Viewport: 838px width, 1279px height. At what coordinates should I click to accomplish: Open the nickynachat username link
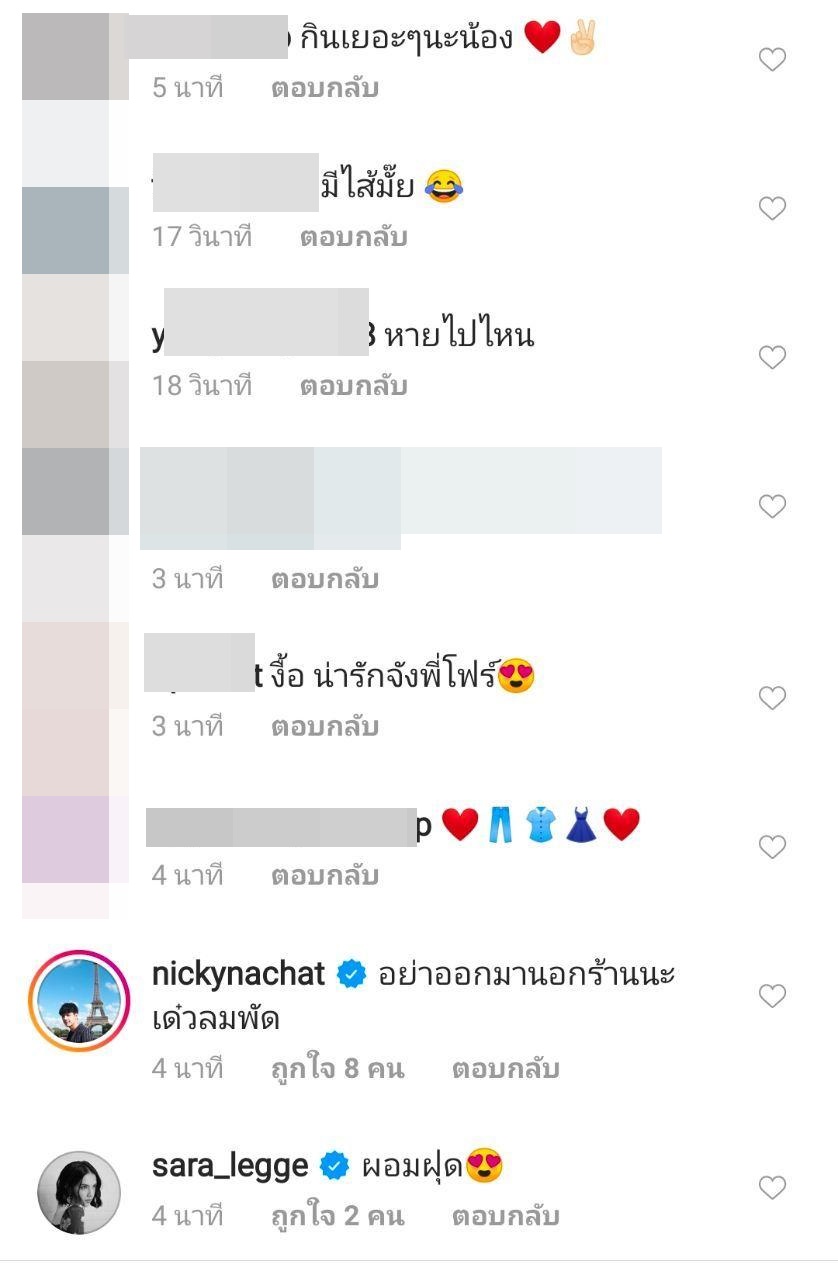[238, 973]
